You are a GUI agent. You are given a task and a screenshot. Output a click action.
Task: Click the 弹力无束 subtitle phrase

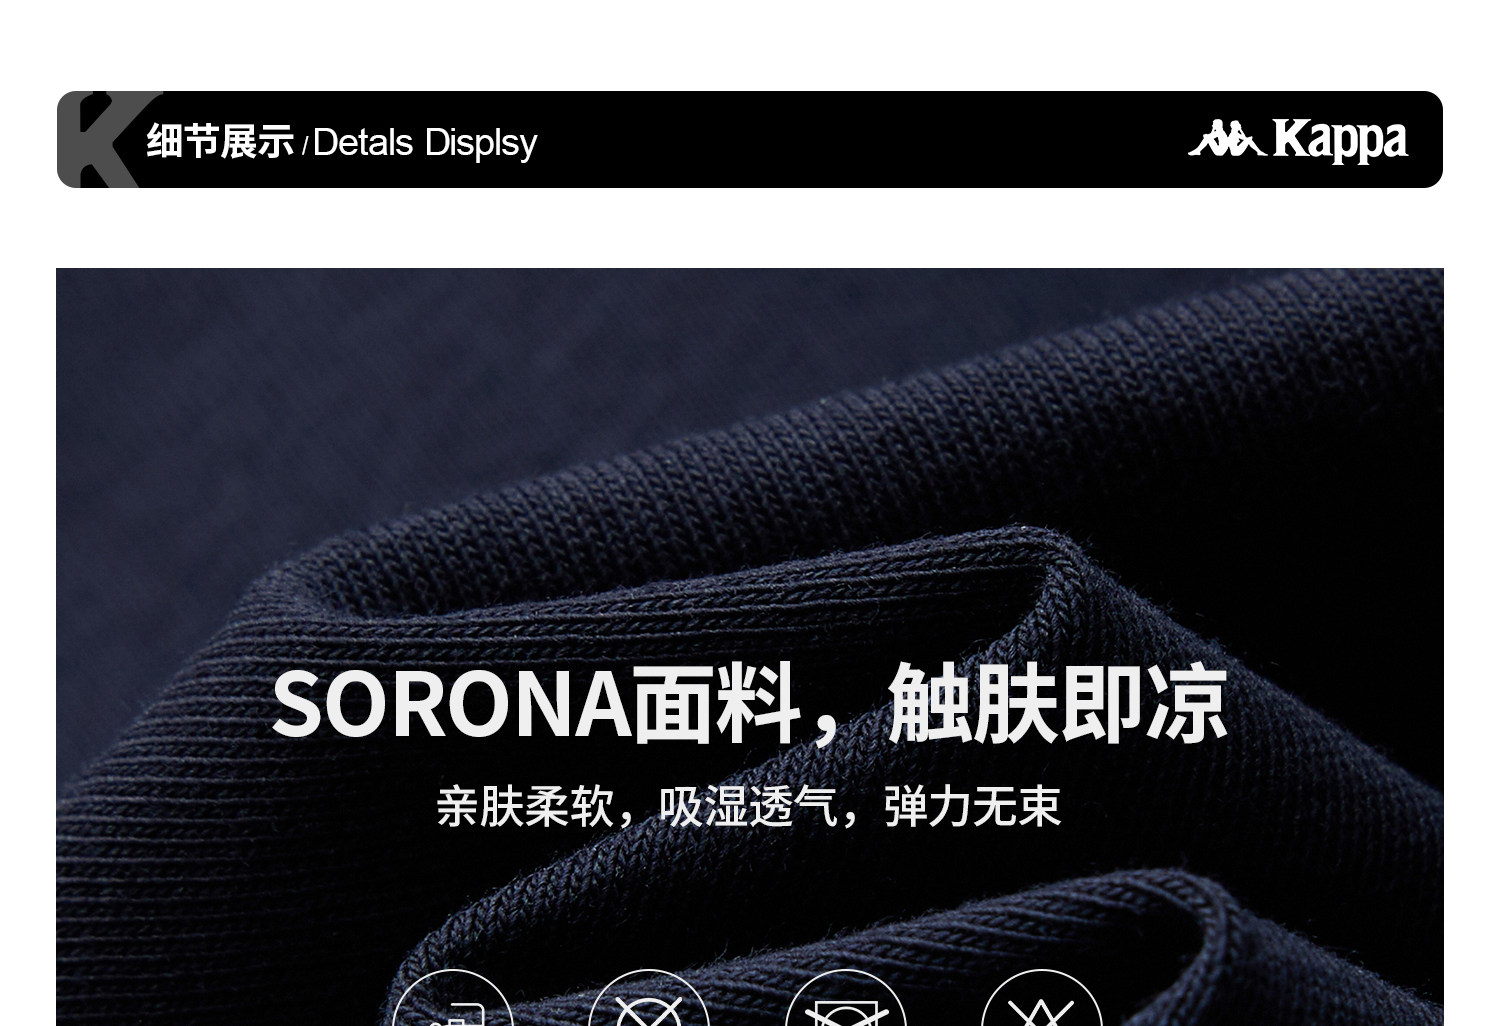click(x=972, y=807)
